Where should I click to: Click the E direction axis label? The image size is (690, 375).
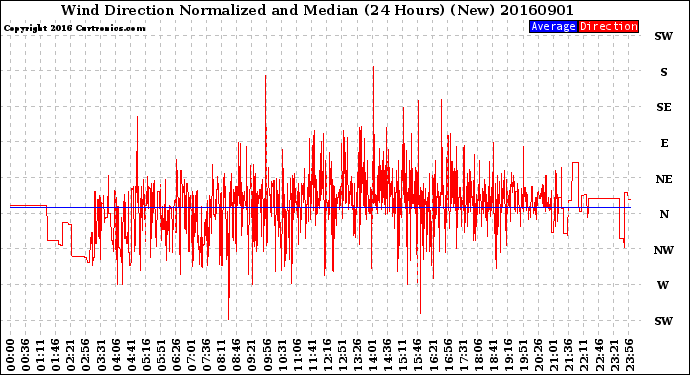click(664, 143)
